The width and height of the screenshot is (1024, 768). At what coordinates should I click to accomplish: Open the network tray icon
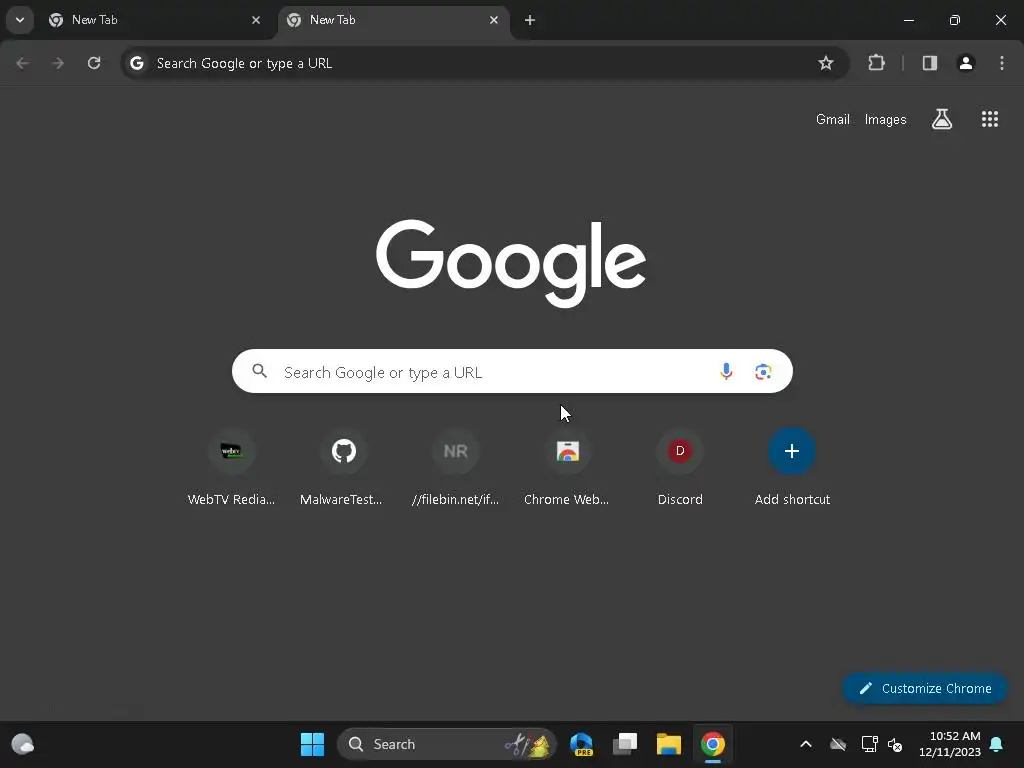[869, 744]
